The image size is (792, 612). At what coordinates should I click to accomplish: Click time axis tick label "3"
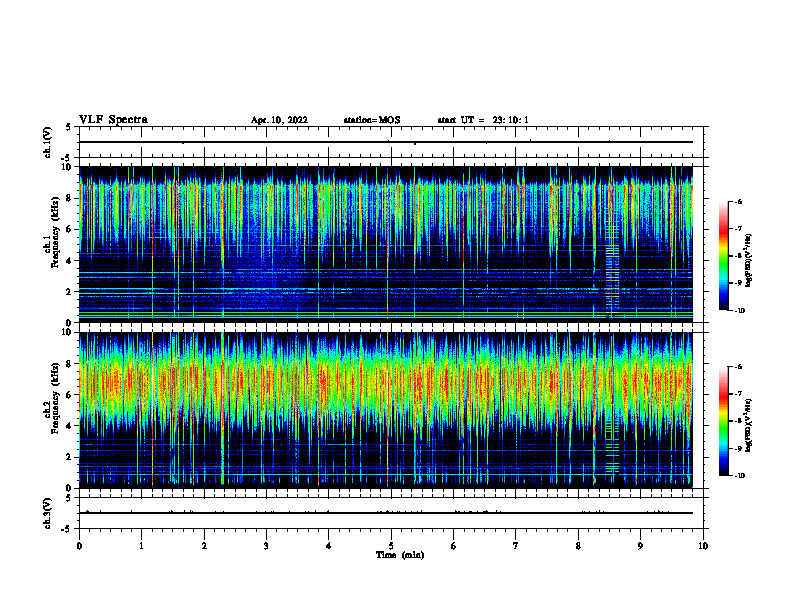pos(266,546)
